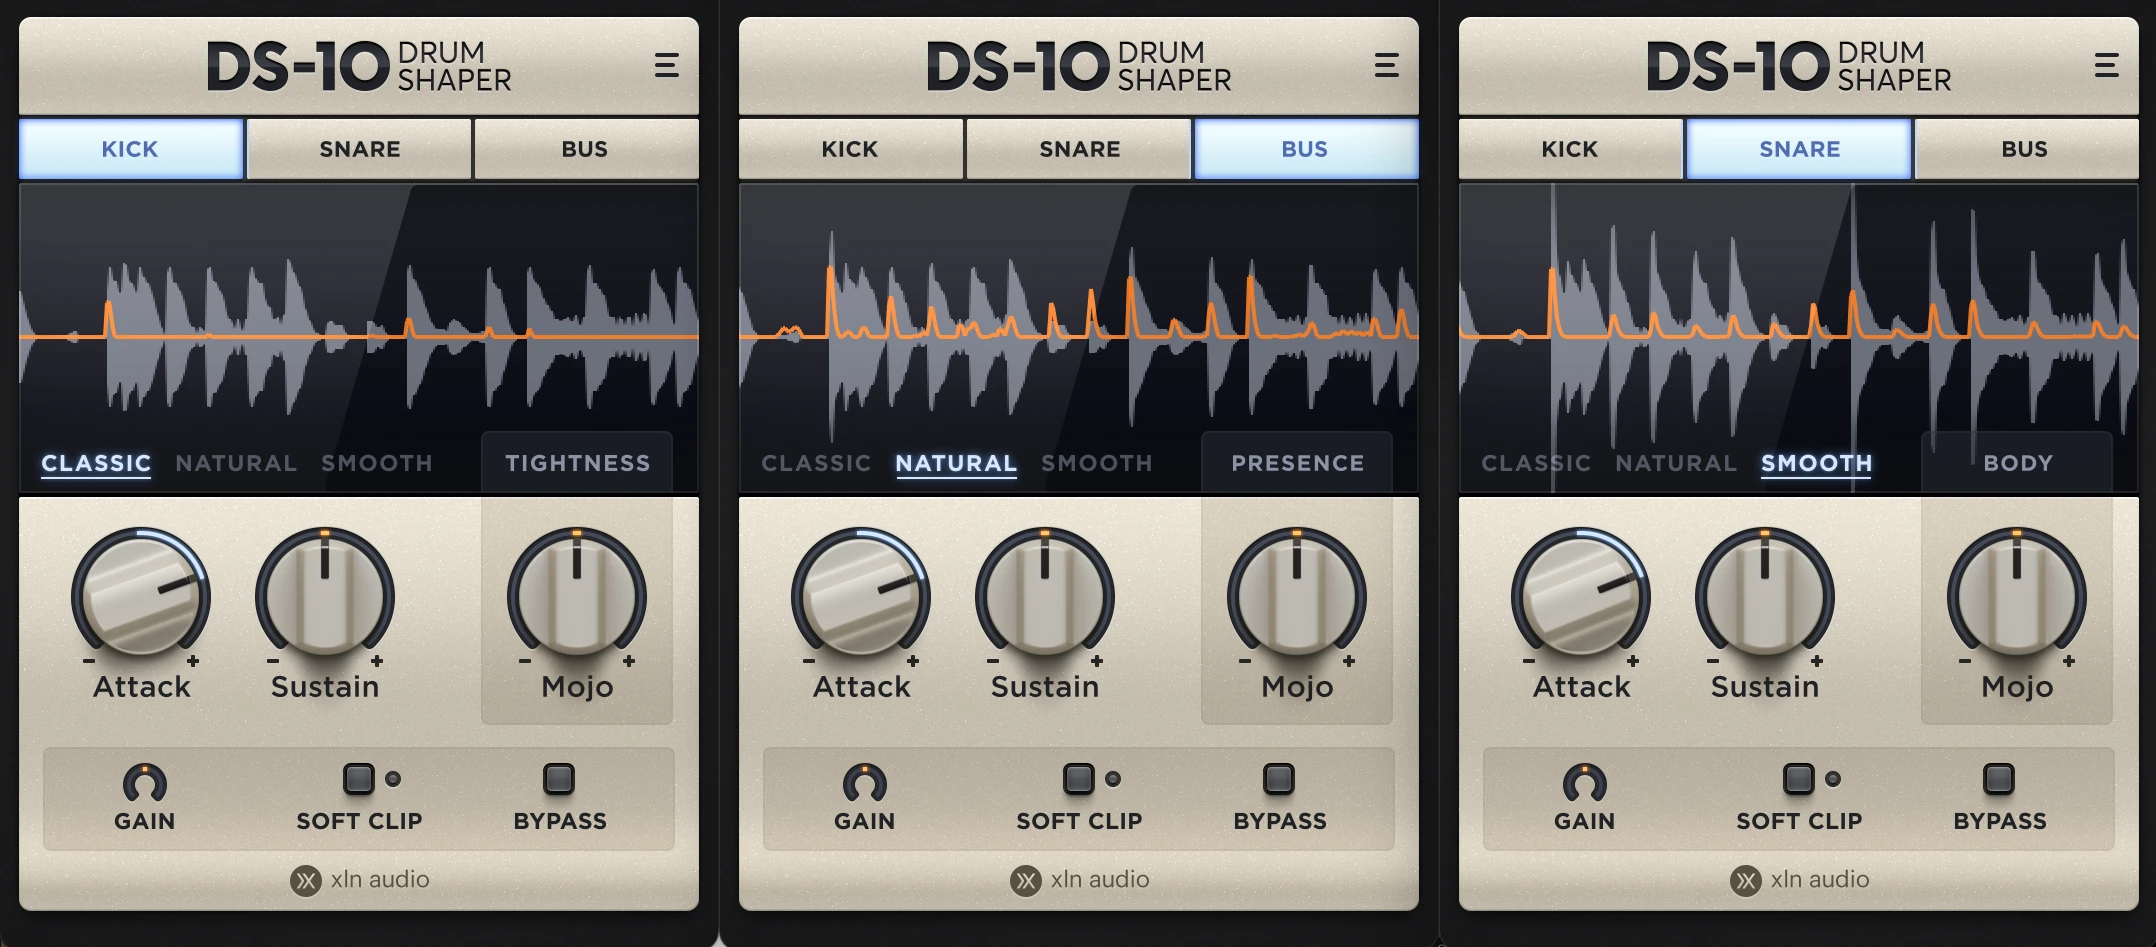Screen dimensions: 2156x947
Task: Click the Attack knob in the Bus plugin
Action: (861, 597)
